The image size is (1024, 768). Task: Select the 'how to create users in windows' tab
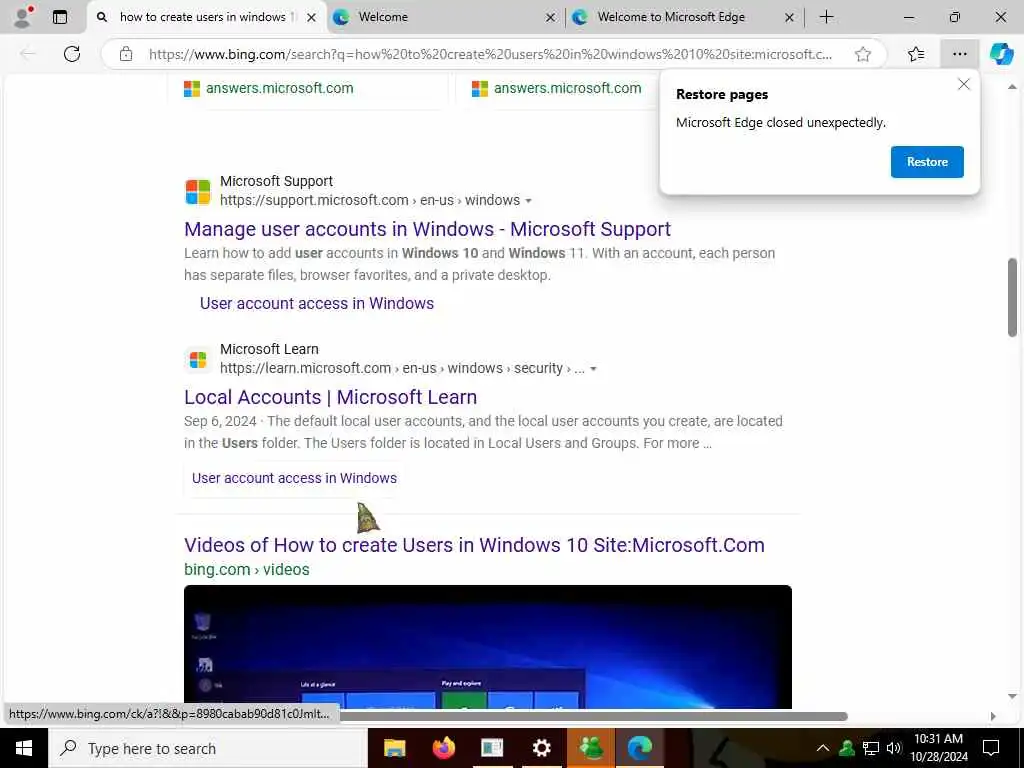tap(206, 18)
